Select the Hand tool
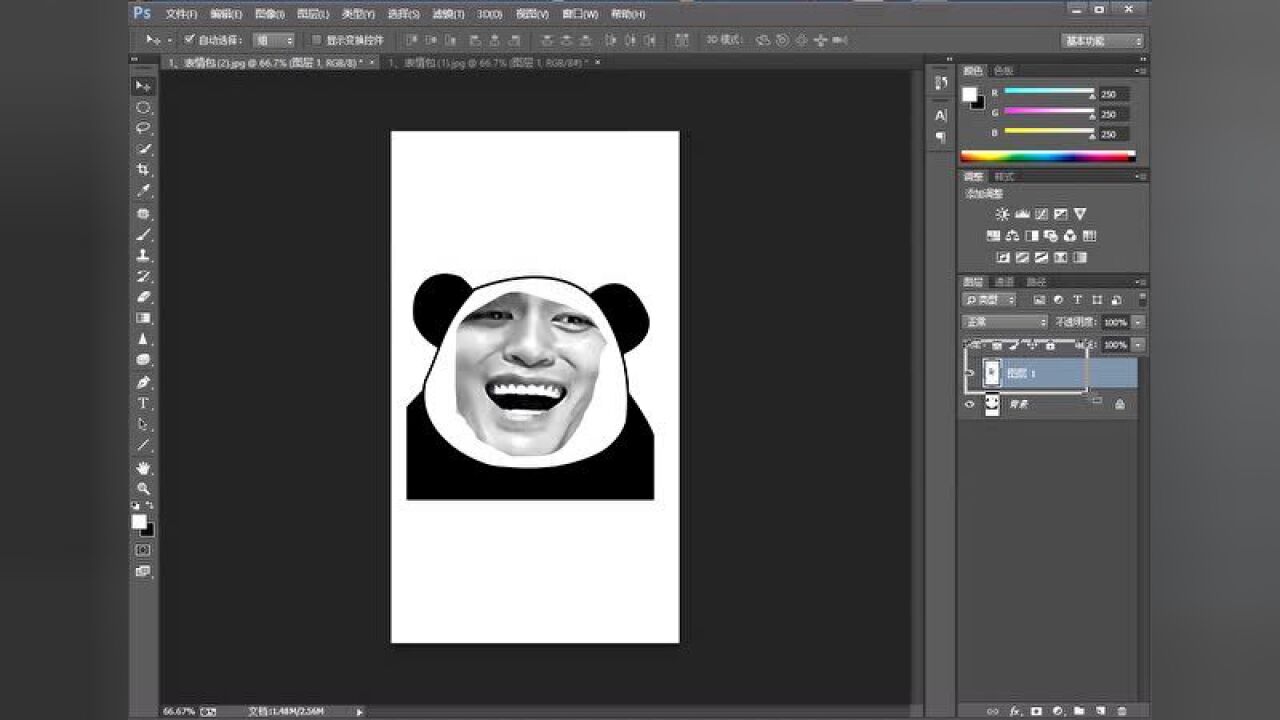The height and width of the screenshot is (720, 1280). (143, 467)
